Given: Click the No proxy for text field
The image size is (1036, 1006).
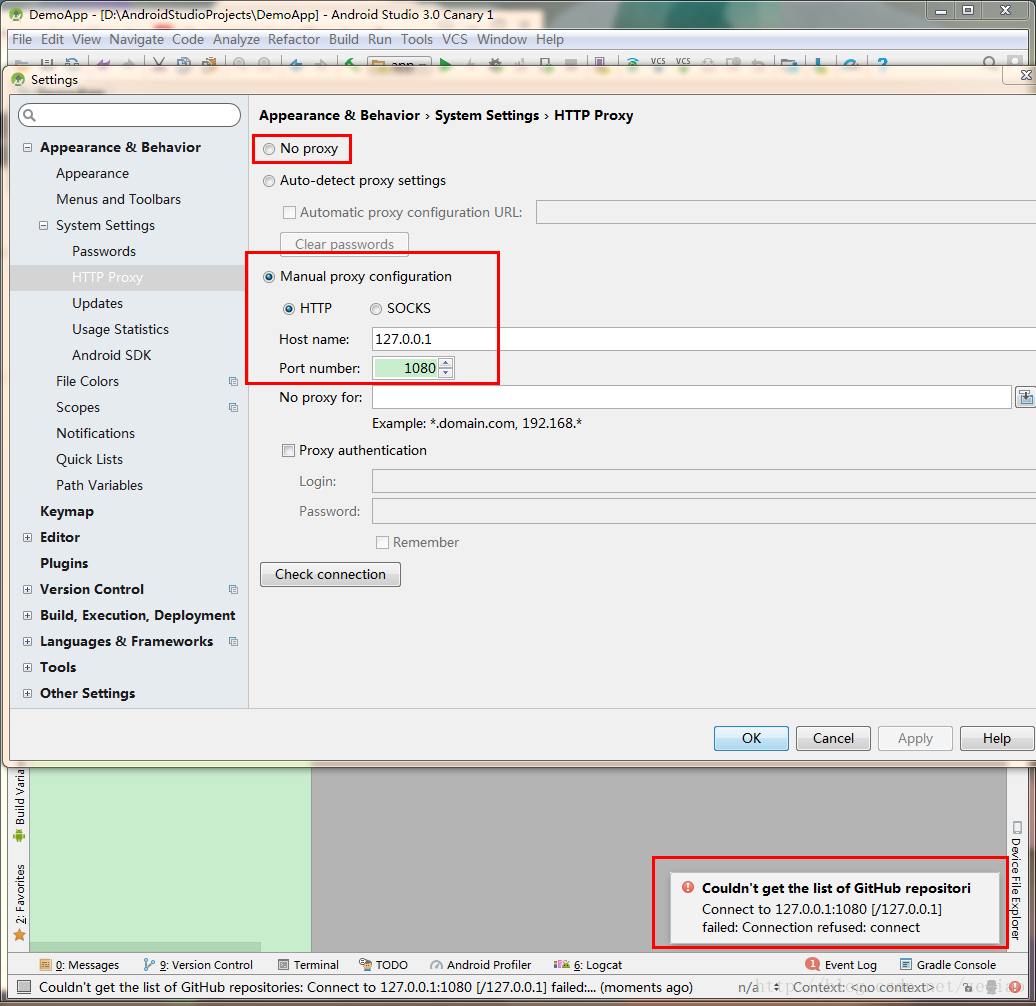Looking at the screenshot, I should tap(692, 398).
